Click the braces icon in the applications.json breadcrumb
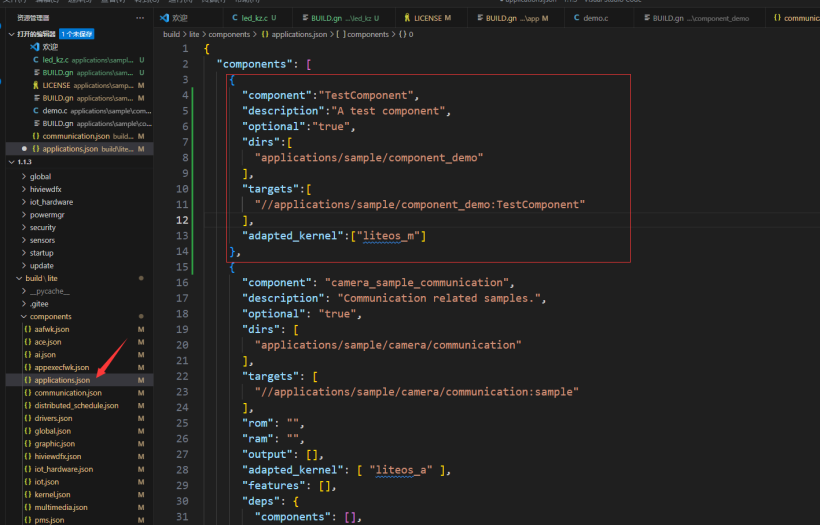Screen dimensions: 820x525 (x=265, y=34)
